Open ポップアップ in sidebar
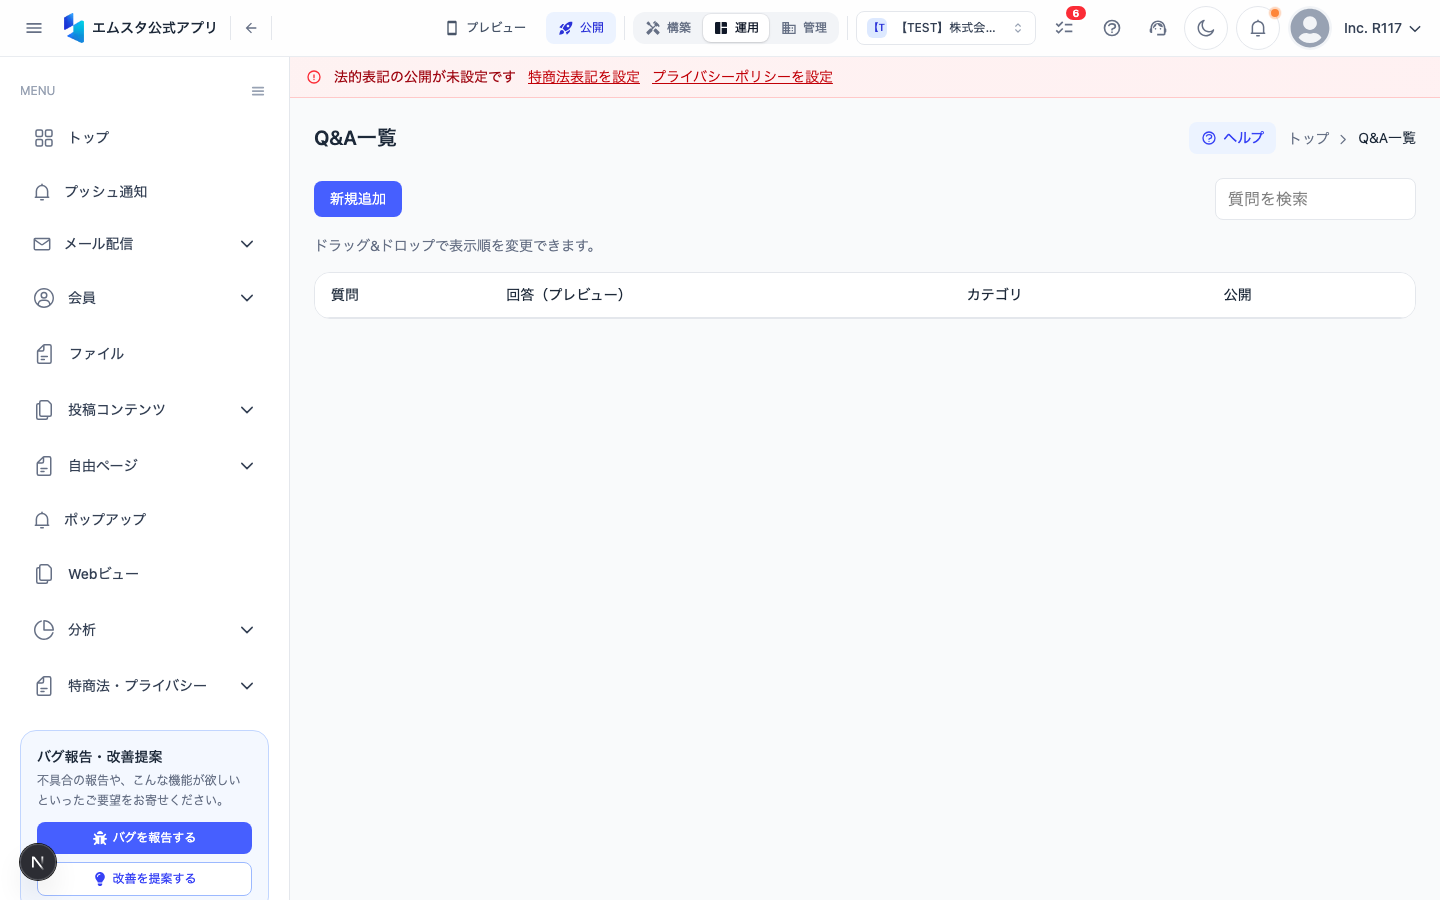 [144, 520]
